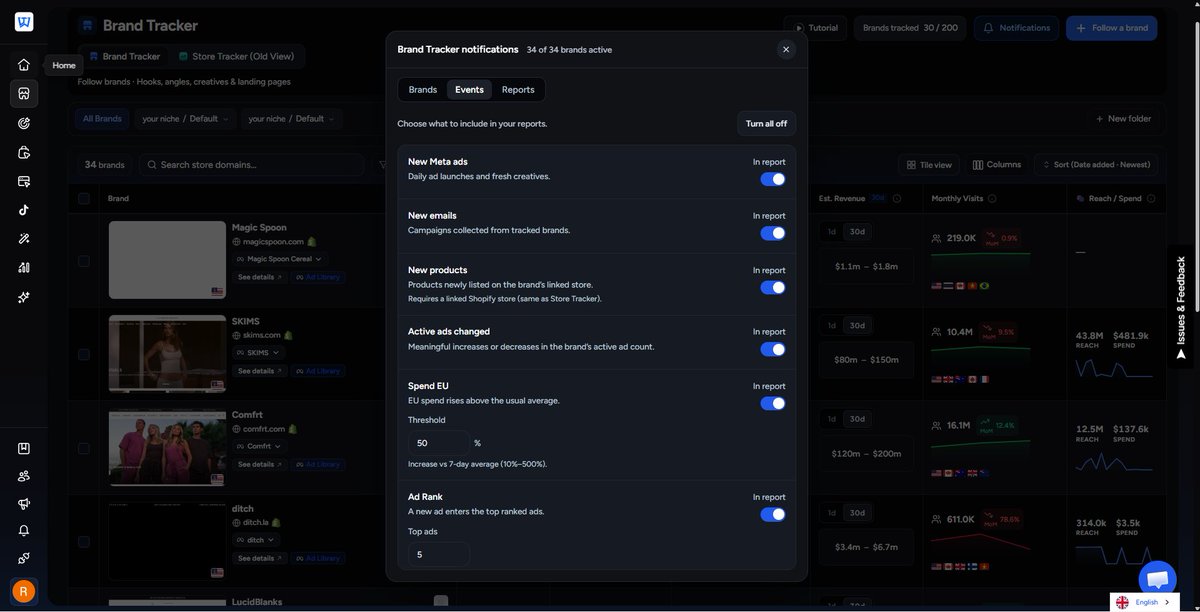The height and width of the screenshot is (612, 1200).
Task: Click the info icon beside Reach / Spend
Action: point(1151,199)
